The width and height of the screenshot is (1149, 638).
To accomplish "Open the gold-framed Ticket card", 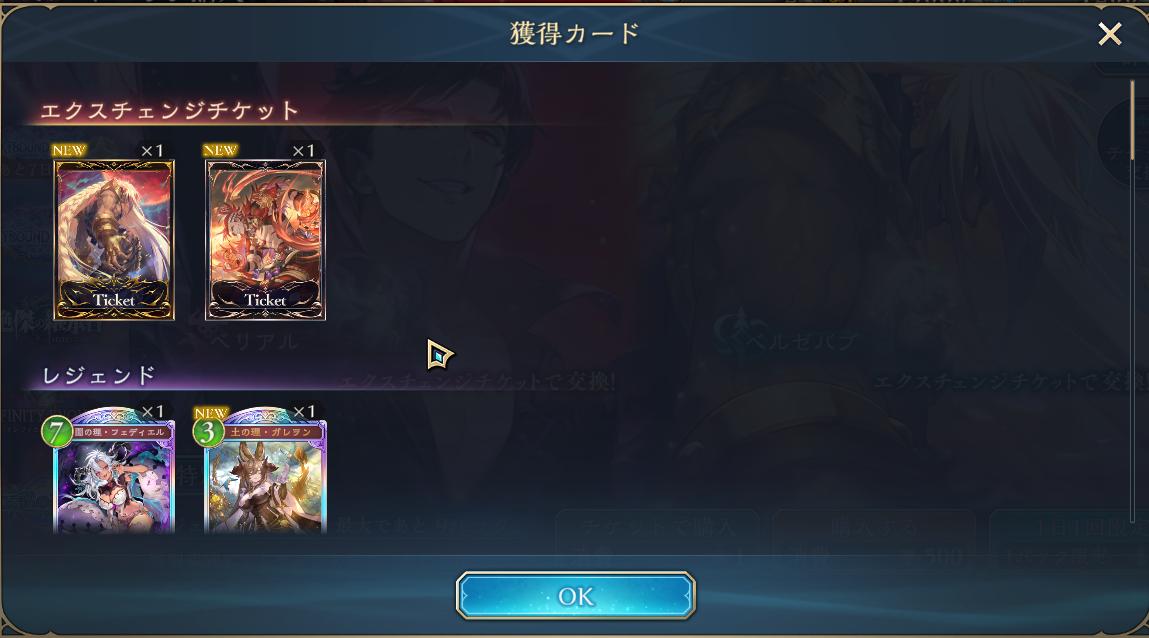I will (x=114, y=240).
